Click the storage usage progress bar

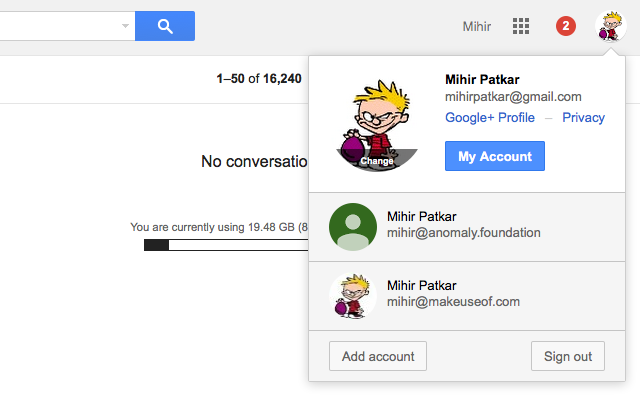(x=226, y=245)
